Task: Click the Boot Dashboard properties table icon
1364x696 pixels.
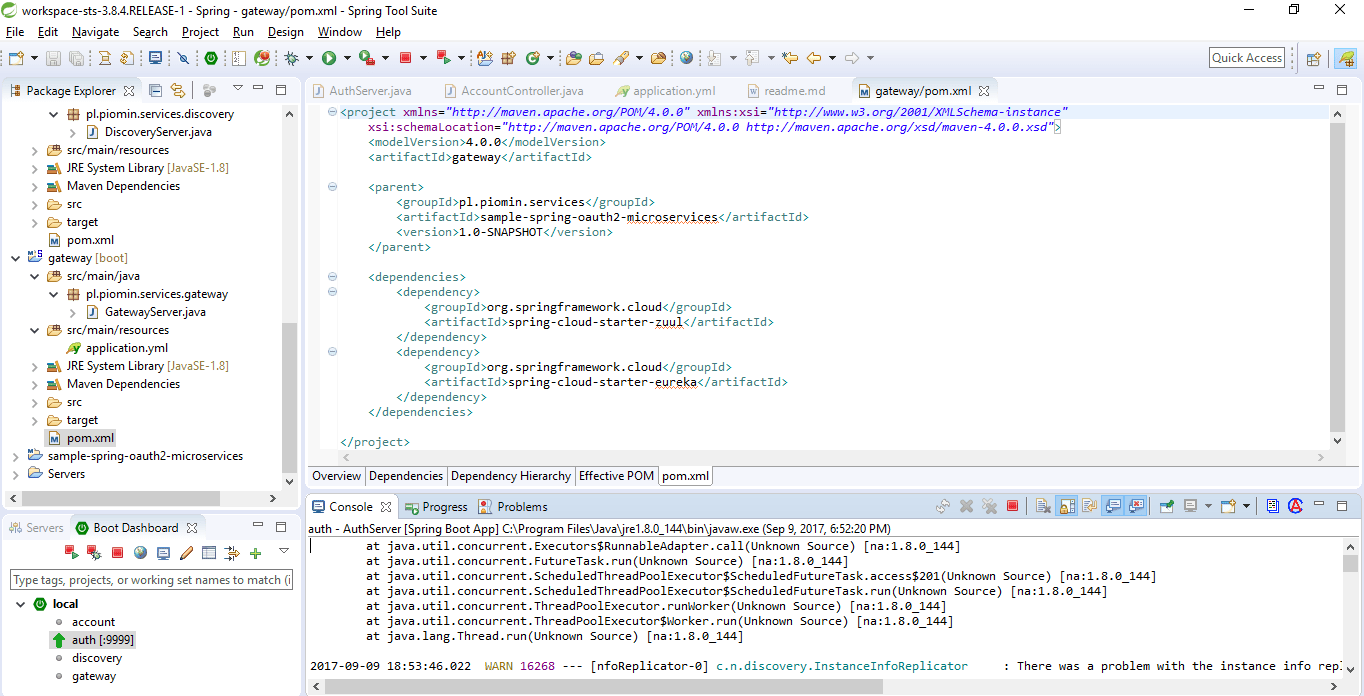Action: pyautogui.click(x=209, y=552)
